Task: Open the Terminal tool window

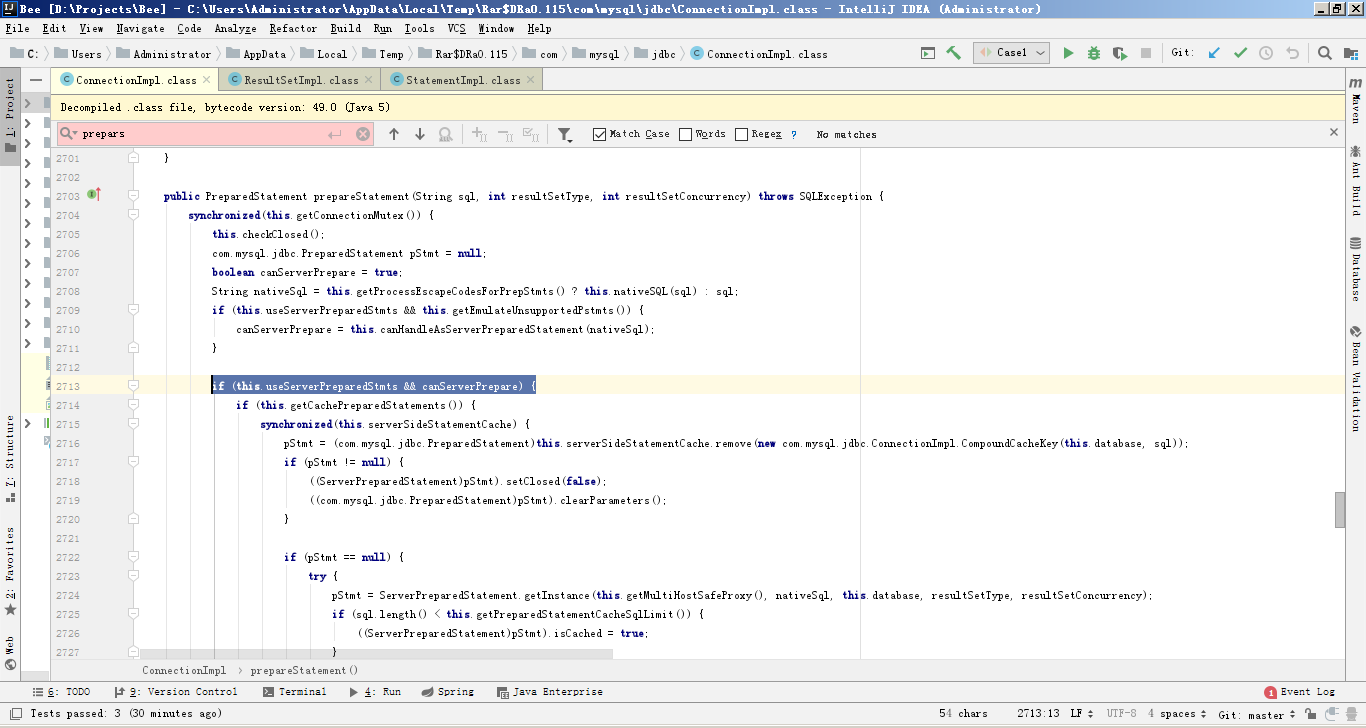Action: (295, 692)
